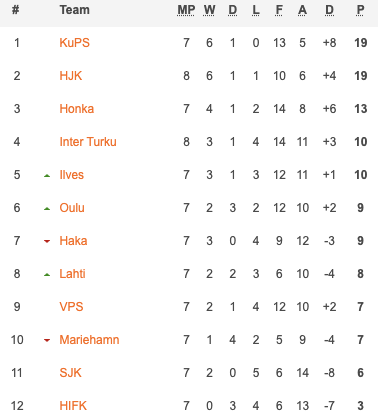Select the Honka team link
The width and height of the screenshot is (378, 420).
(77, 109)
